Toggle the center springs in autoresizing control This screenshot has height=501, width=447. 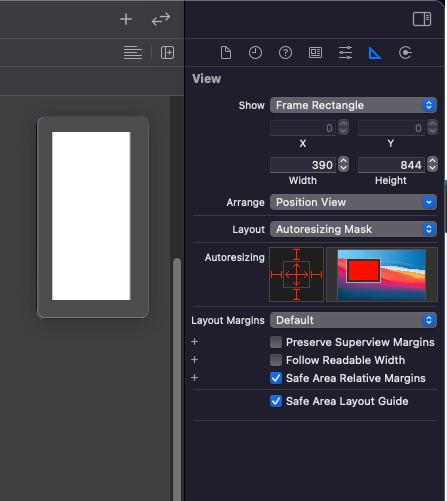tap(296, 275)
